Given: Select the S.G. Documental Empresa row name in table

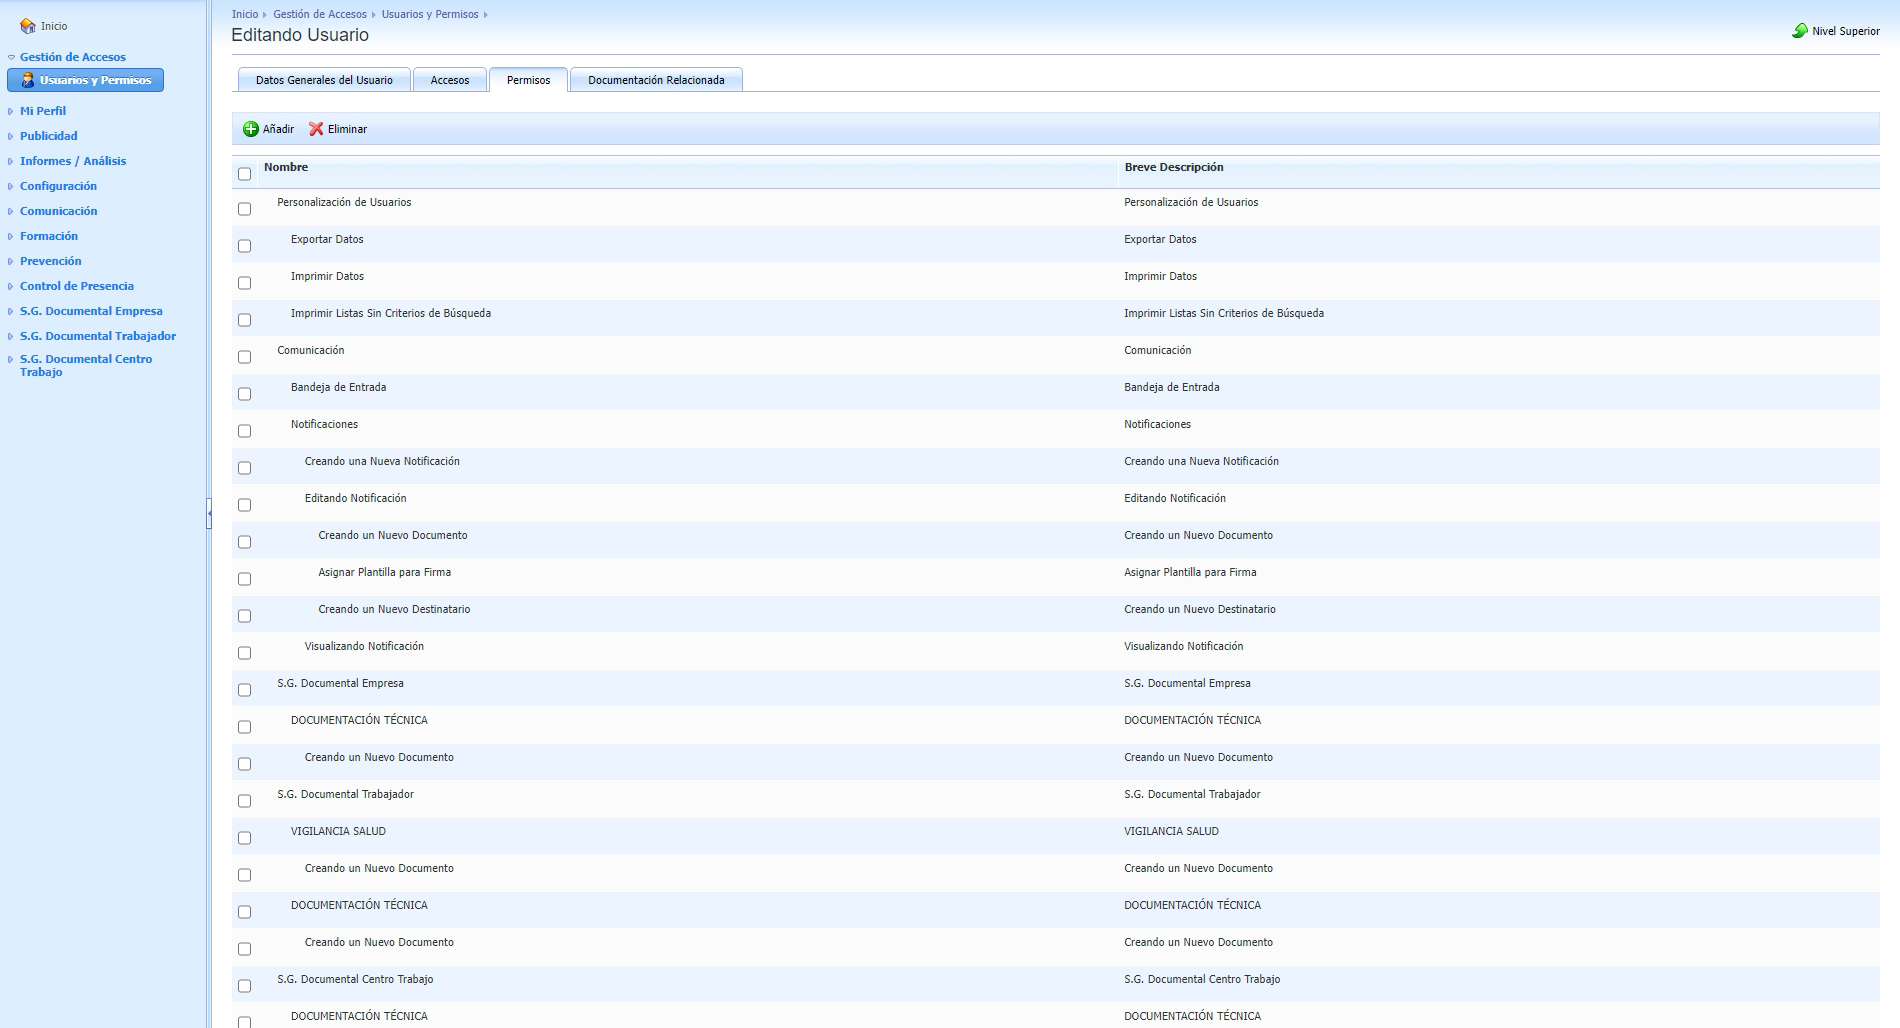Looking at the screenshot, I should pos(341,683).
